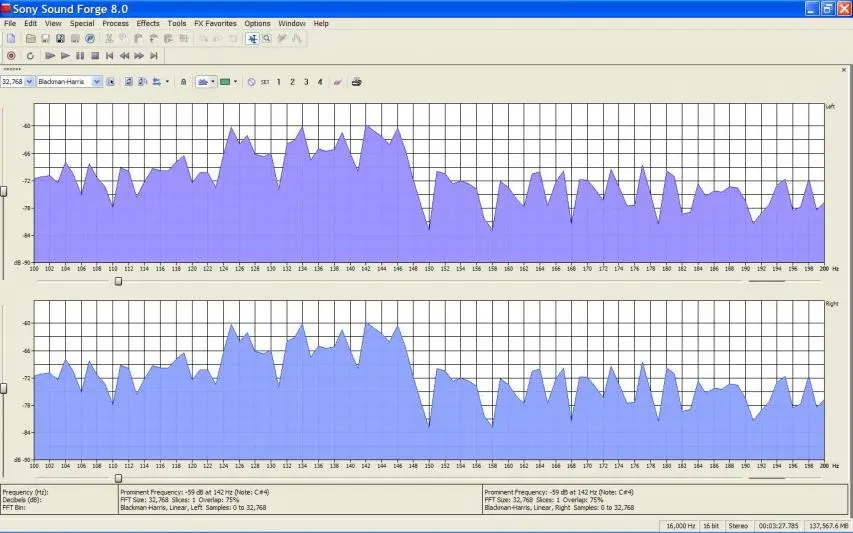
Task: Toggle Loop Playback
Action: [30, 55]
